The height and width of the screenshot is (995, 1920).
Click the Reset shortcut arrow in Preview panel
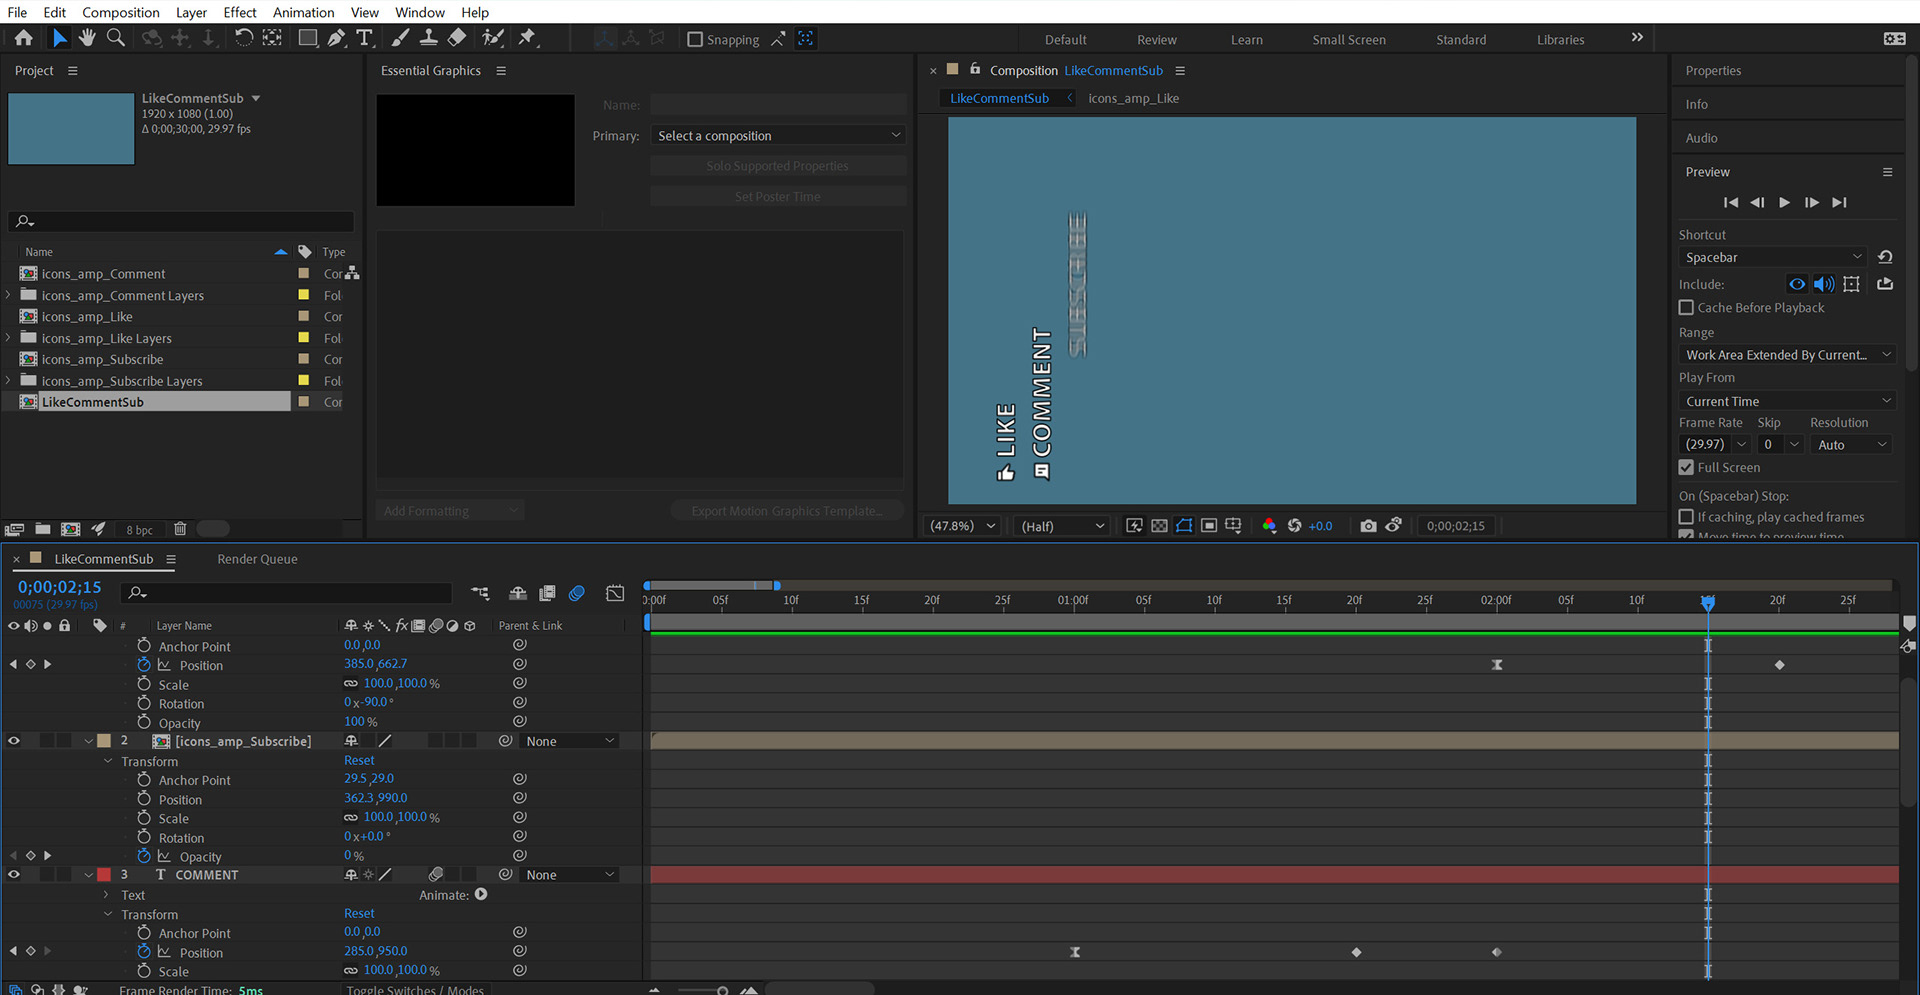pos(1885,257)
